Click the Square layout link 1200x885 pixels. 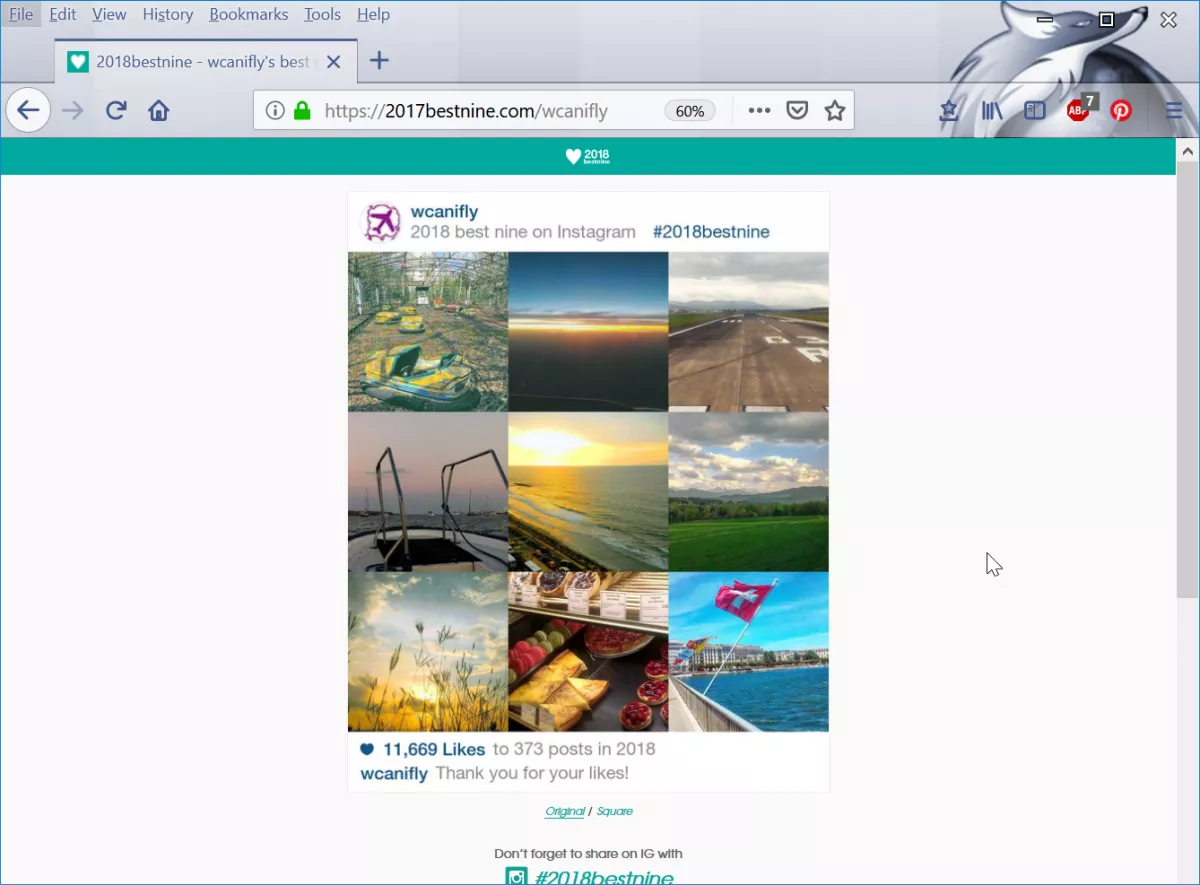[614, 811]
